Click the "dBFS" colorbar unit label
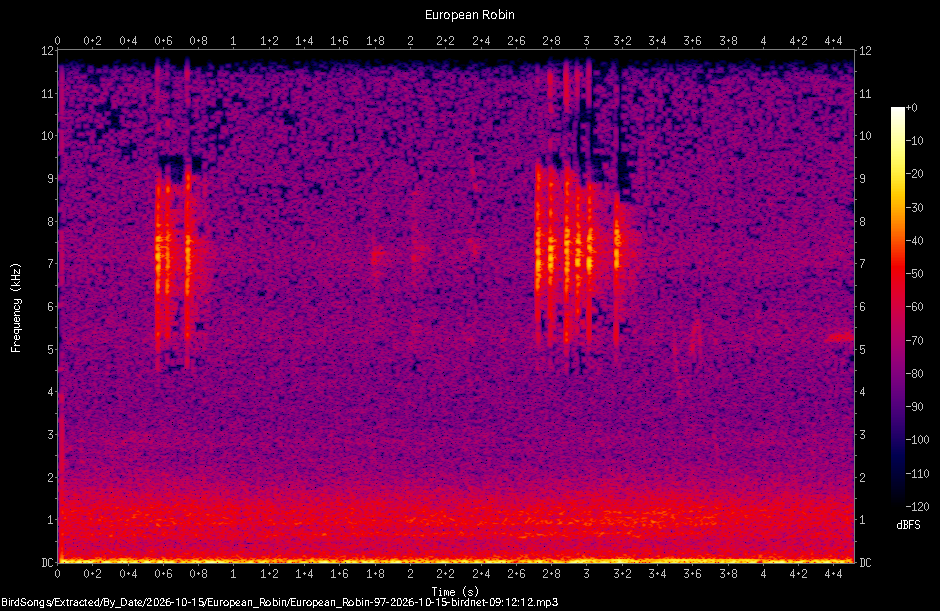The width and height of the screenshot is (940, 611). coord(908,525)
